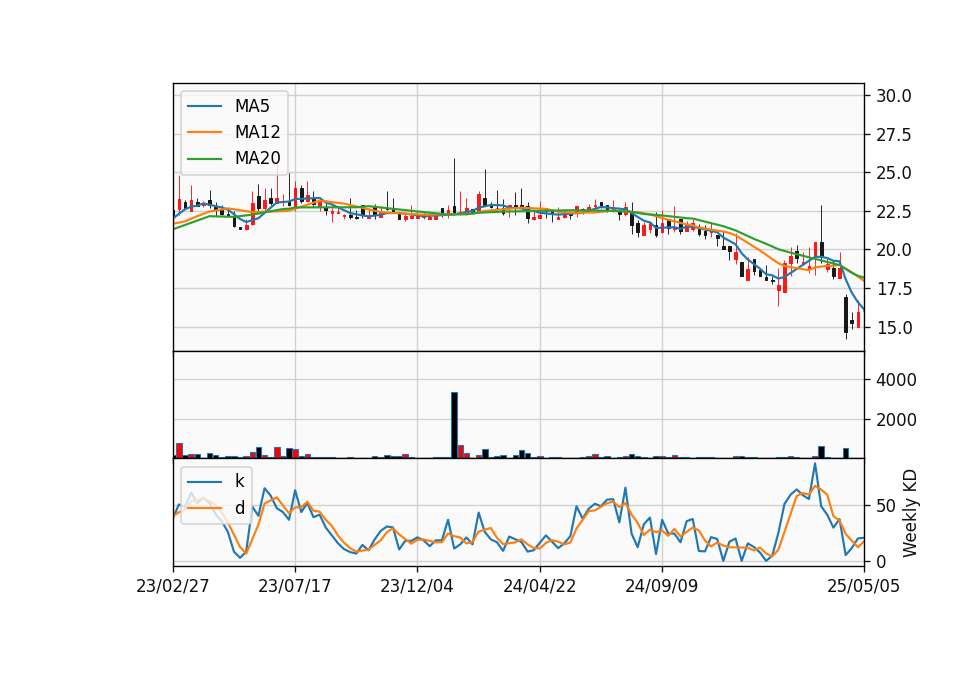Image resolution: width=960 pixels, height=690 pixels.
Task: Click the 25.0 price axis tick
Action: coord(894,173)
